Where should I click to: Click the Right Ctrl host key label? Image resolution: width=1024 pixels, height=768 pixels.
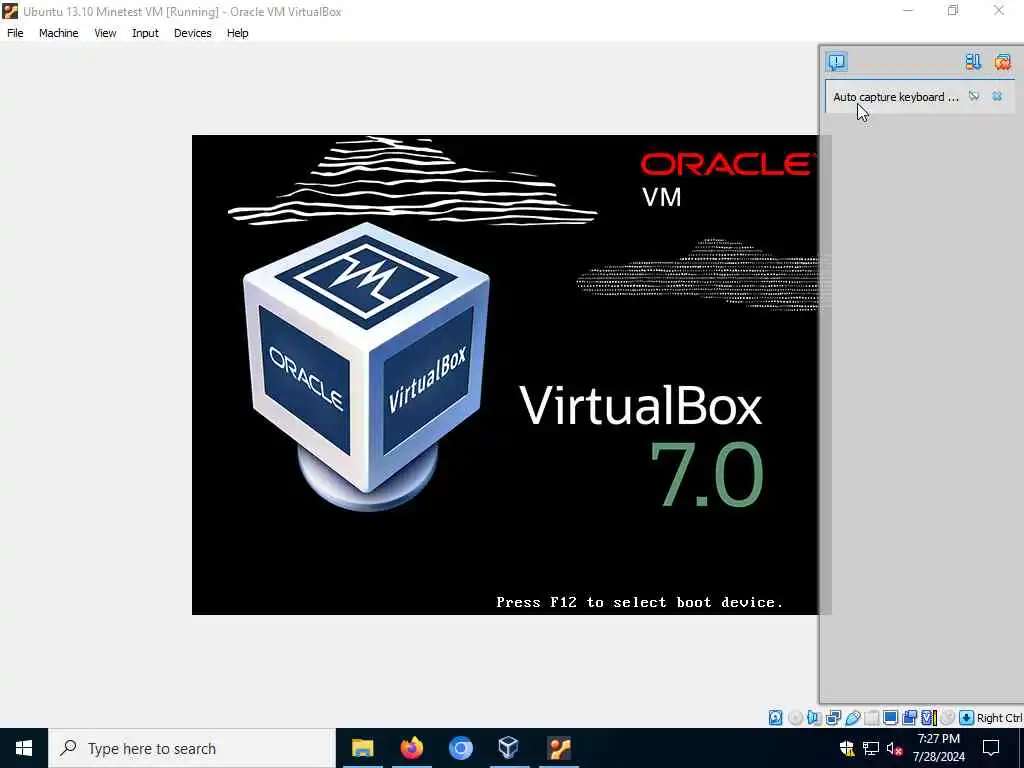tap(999, 718)
